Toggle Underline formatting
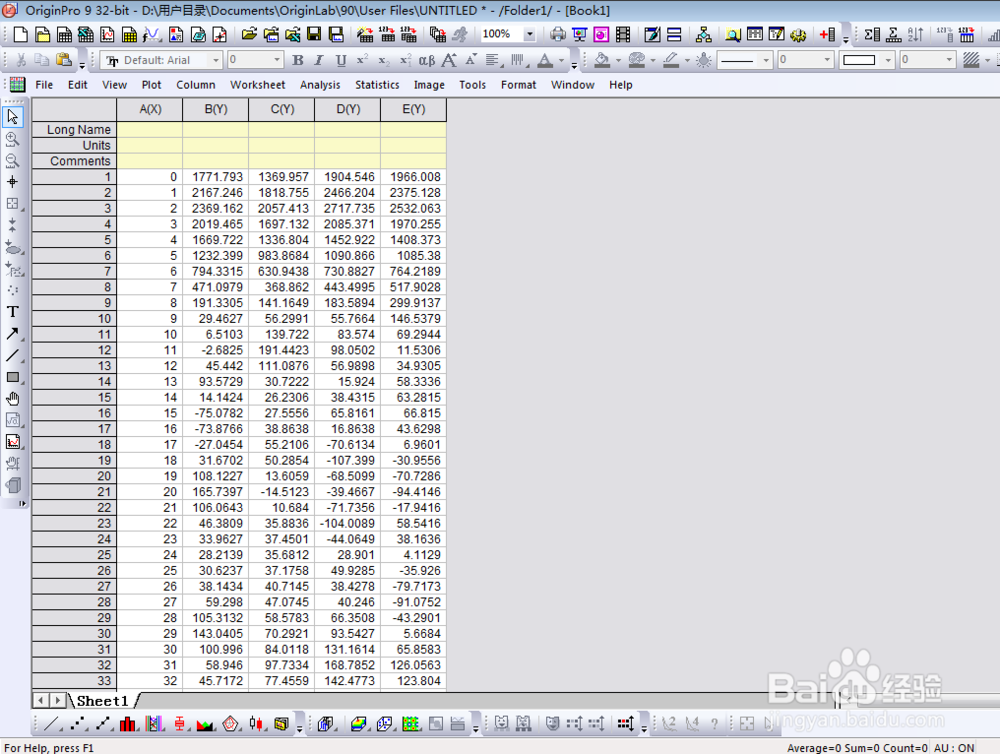Image resolution: width=1000 pixels, height=754 pixels. [x=341, y=60]
